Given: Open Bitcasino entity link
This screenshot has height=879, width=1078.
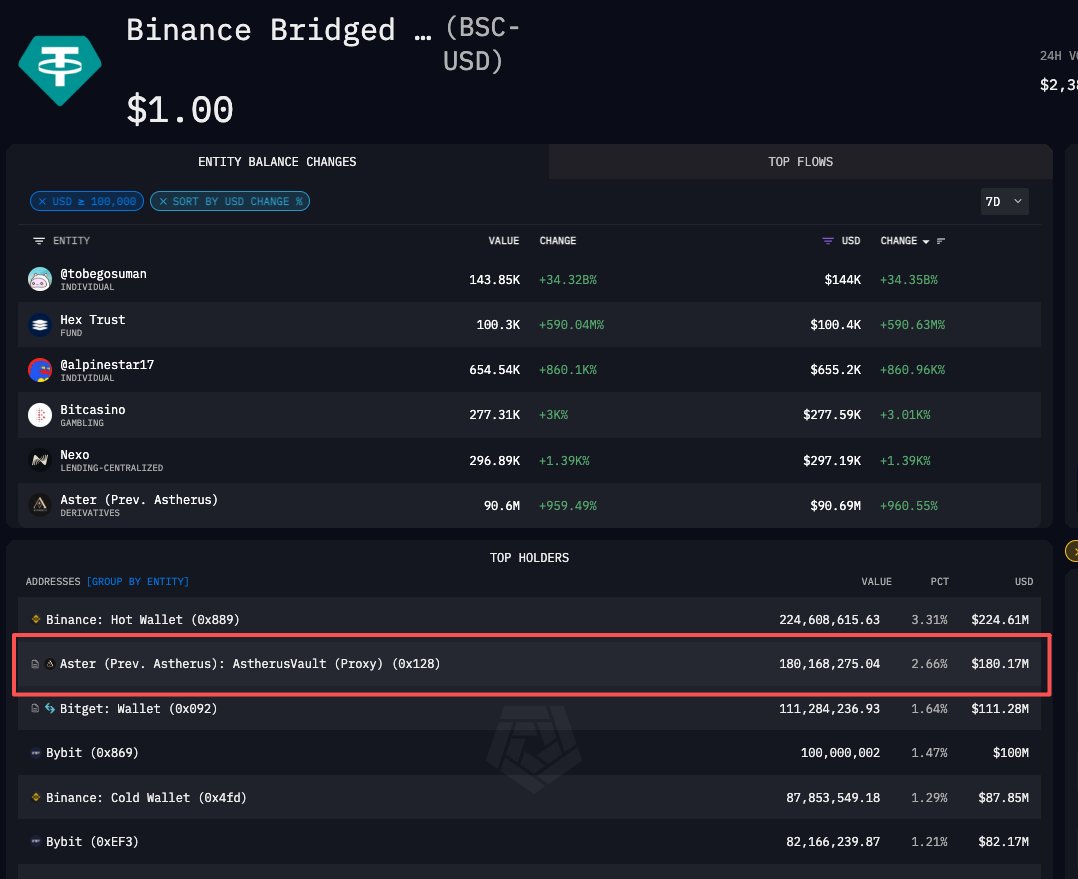Looking at the screenshot, I should (x=92, y=410).
